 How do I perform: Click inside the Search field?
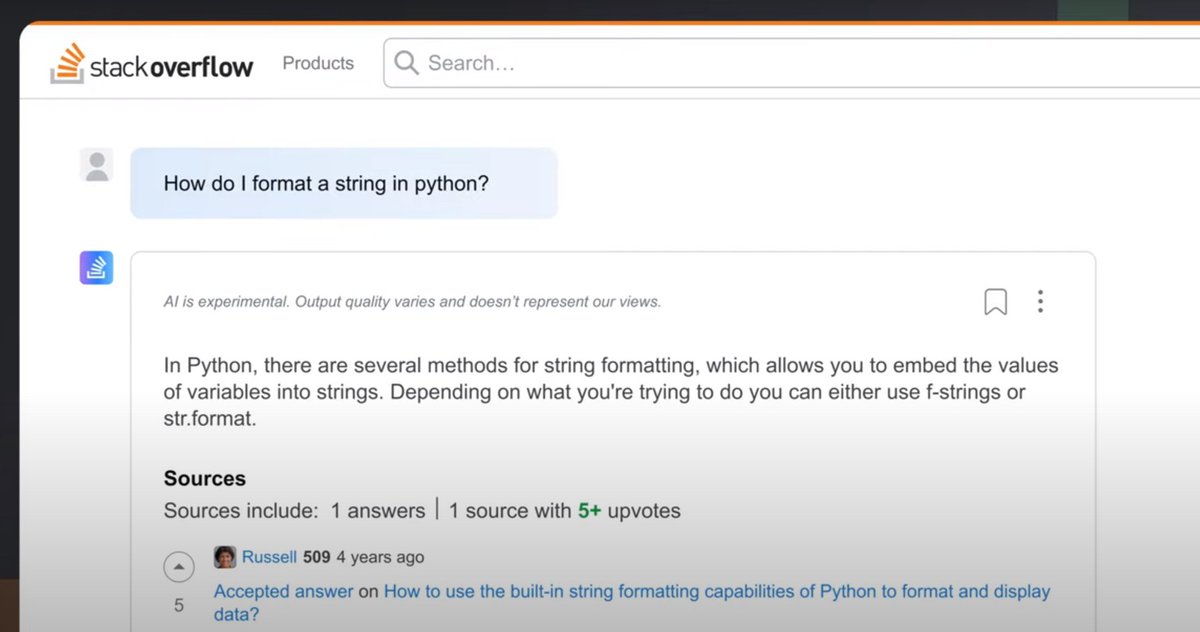(x=600, y=62)
